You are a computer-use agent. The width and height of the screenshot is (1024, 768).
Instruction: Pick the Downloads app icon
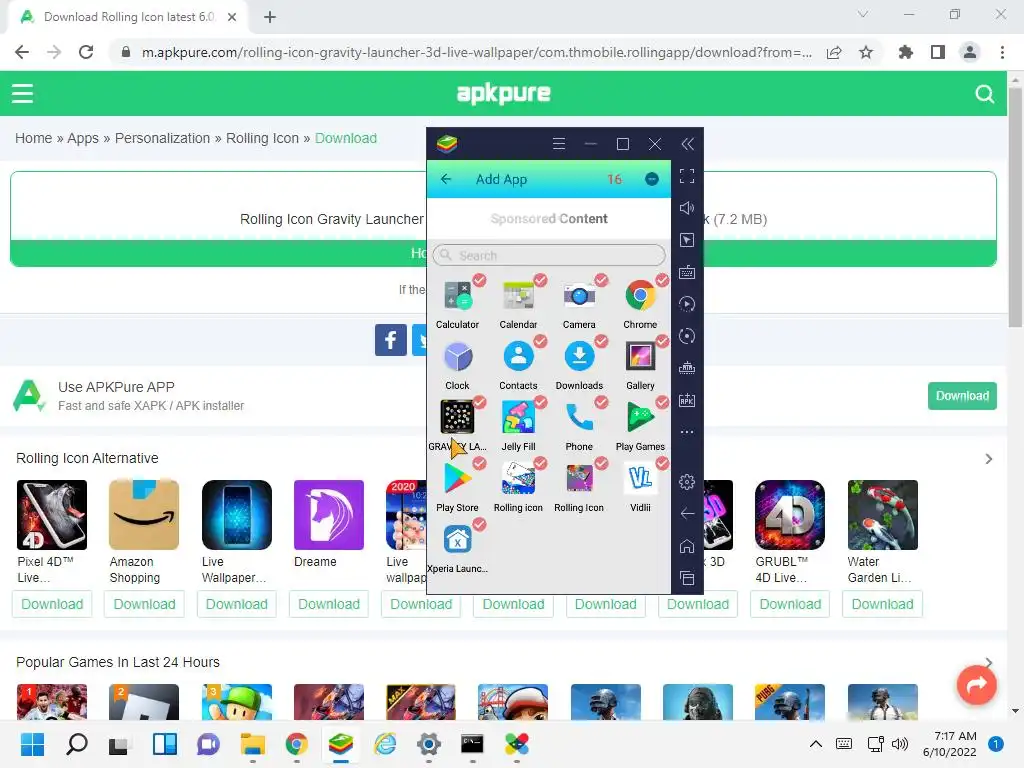click(579, 357)
